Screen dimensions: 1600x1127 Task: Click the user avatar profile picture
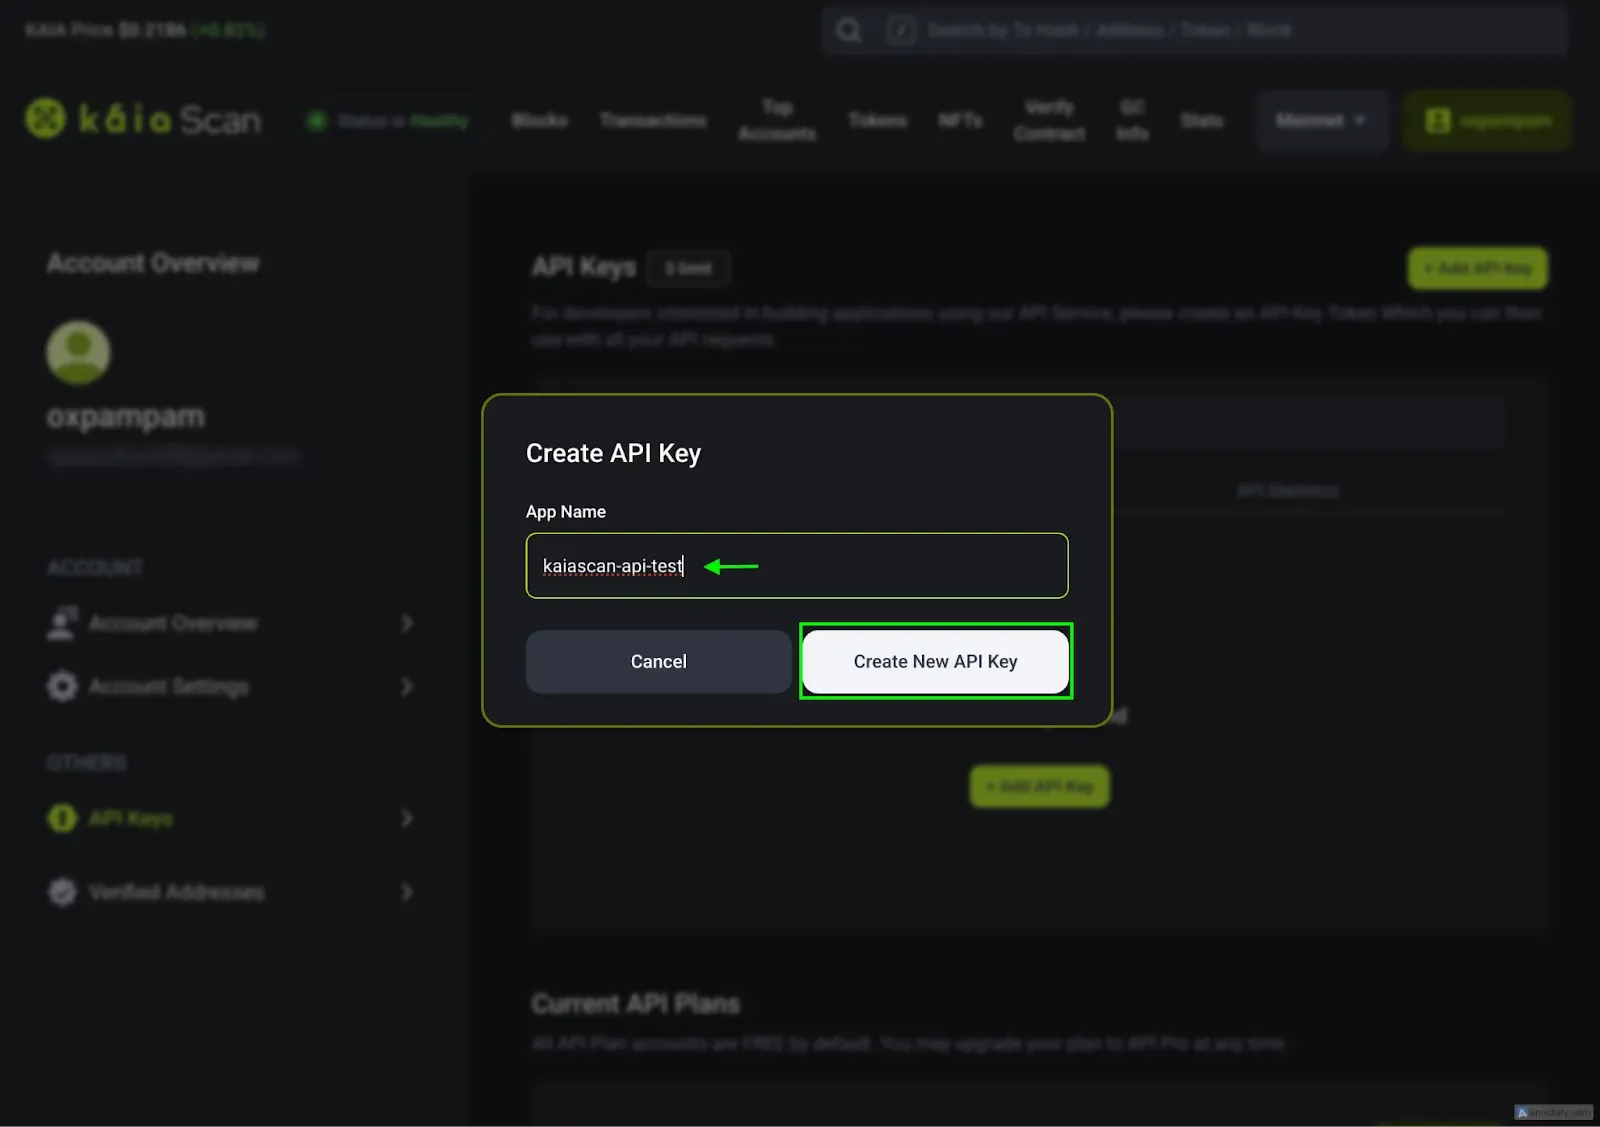tap(78, 352)
